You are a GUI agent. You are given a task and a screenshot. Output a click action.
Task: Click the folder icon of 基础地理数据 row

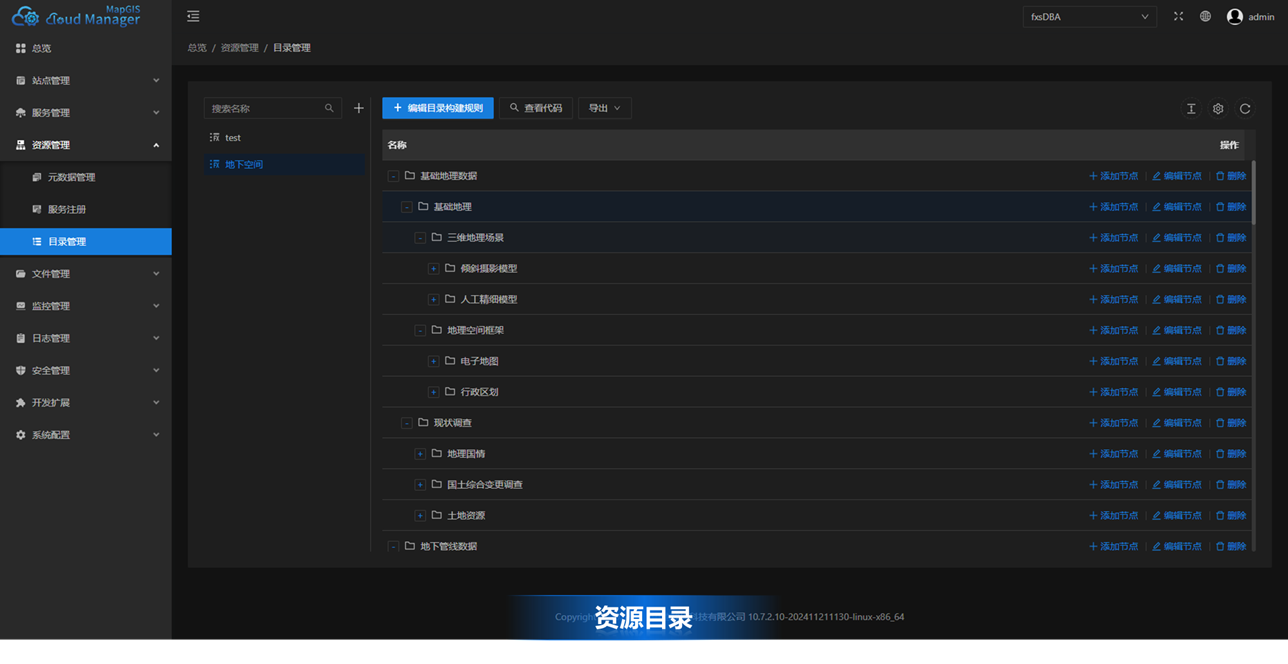(x=410, y=175)
